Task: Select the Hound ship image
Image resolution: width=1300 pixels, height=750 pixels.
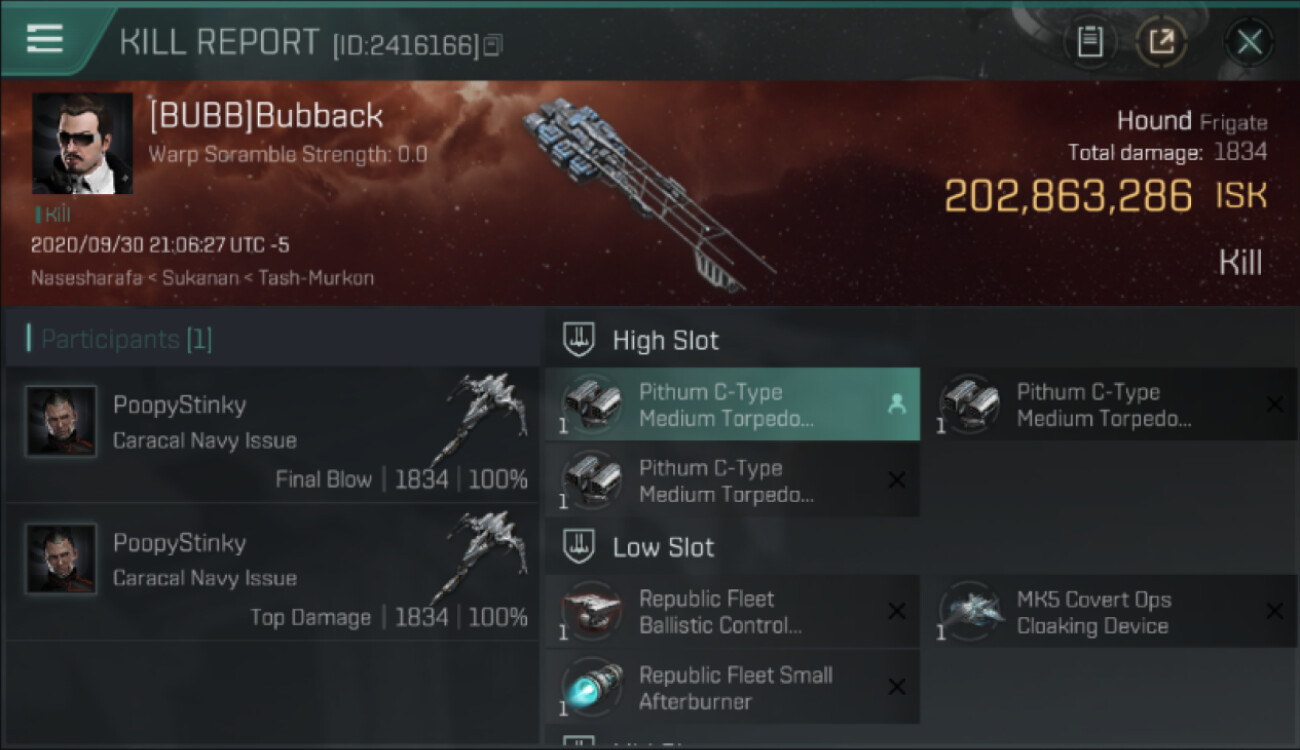Action: (648, 193)
